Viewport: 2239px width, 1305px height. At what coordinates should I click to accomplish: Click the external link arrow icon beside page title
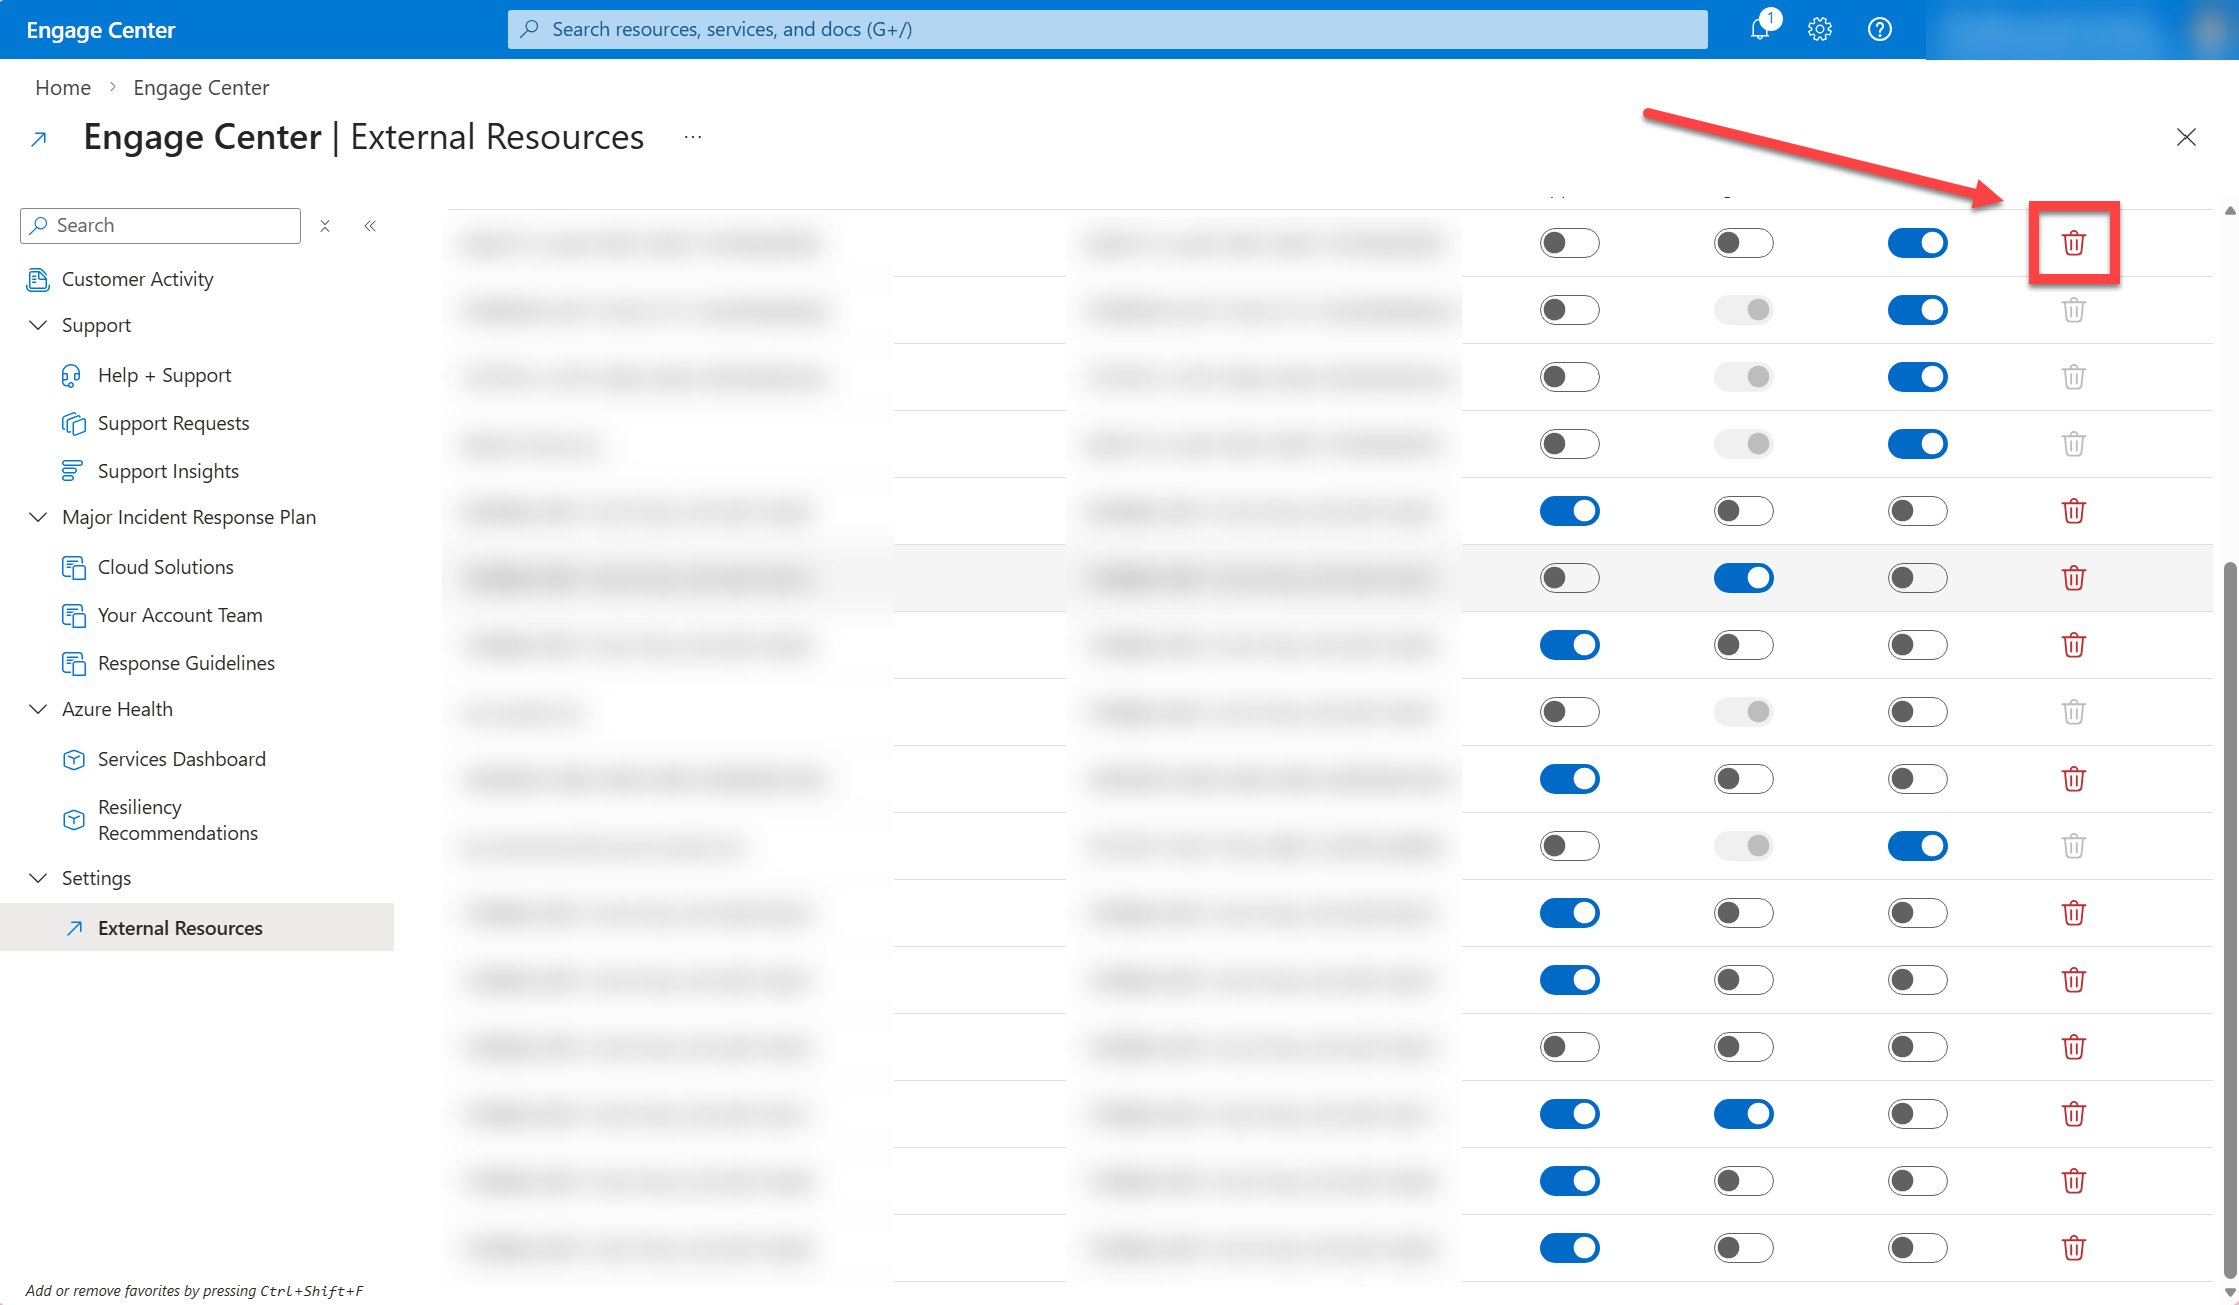(39, 139)
